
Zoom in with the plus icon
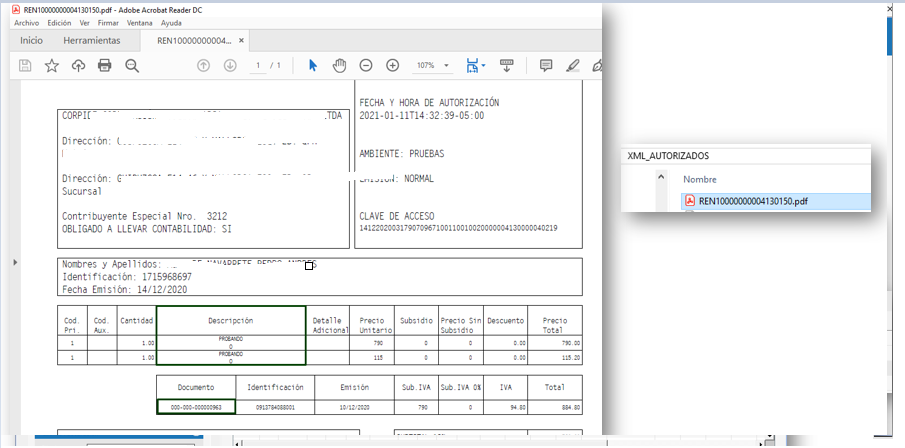point(392,65)
